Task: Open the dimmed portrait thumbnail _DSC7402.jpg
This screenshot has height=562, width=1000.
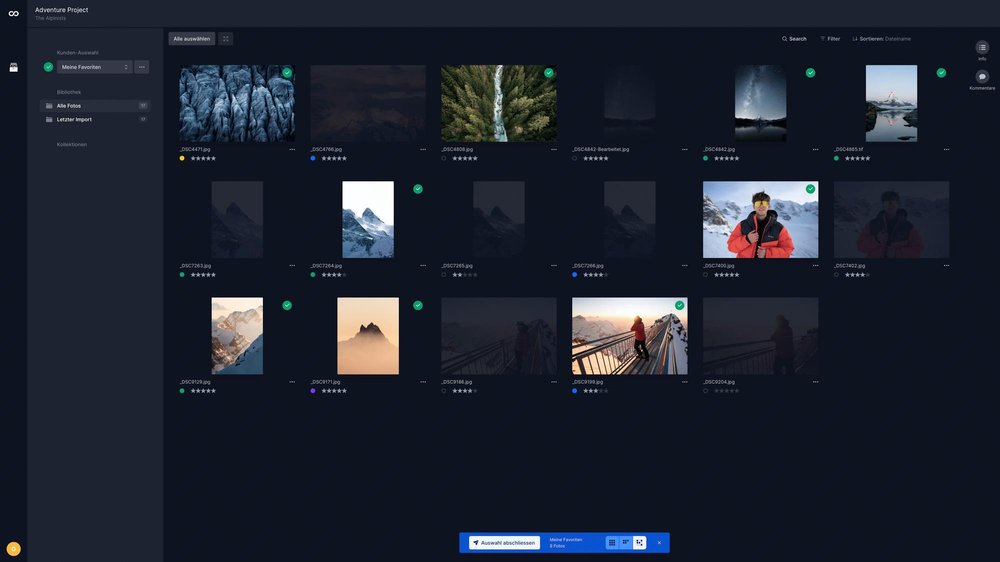Action: pos(891,219)
